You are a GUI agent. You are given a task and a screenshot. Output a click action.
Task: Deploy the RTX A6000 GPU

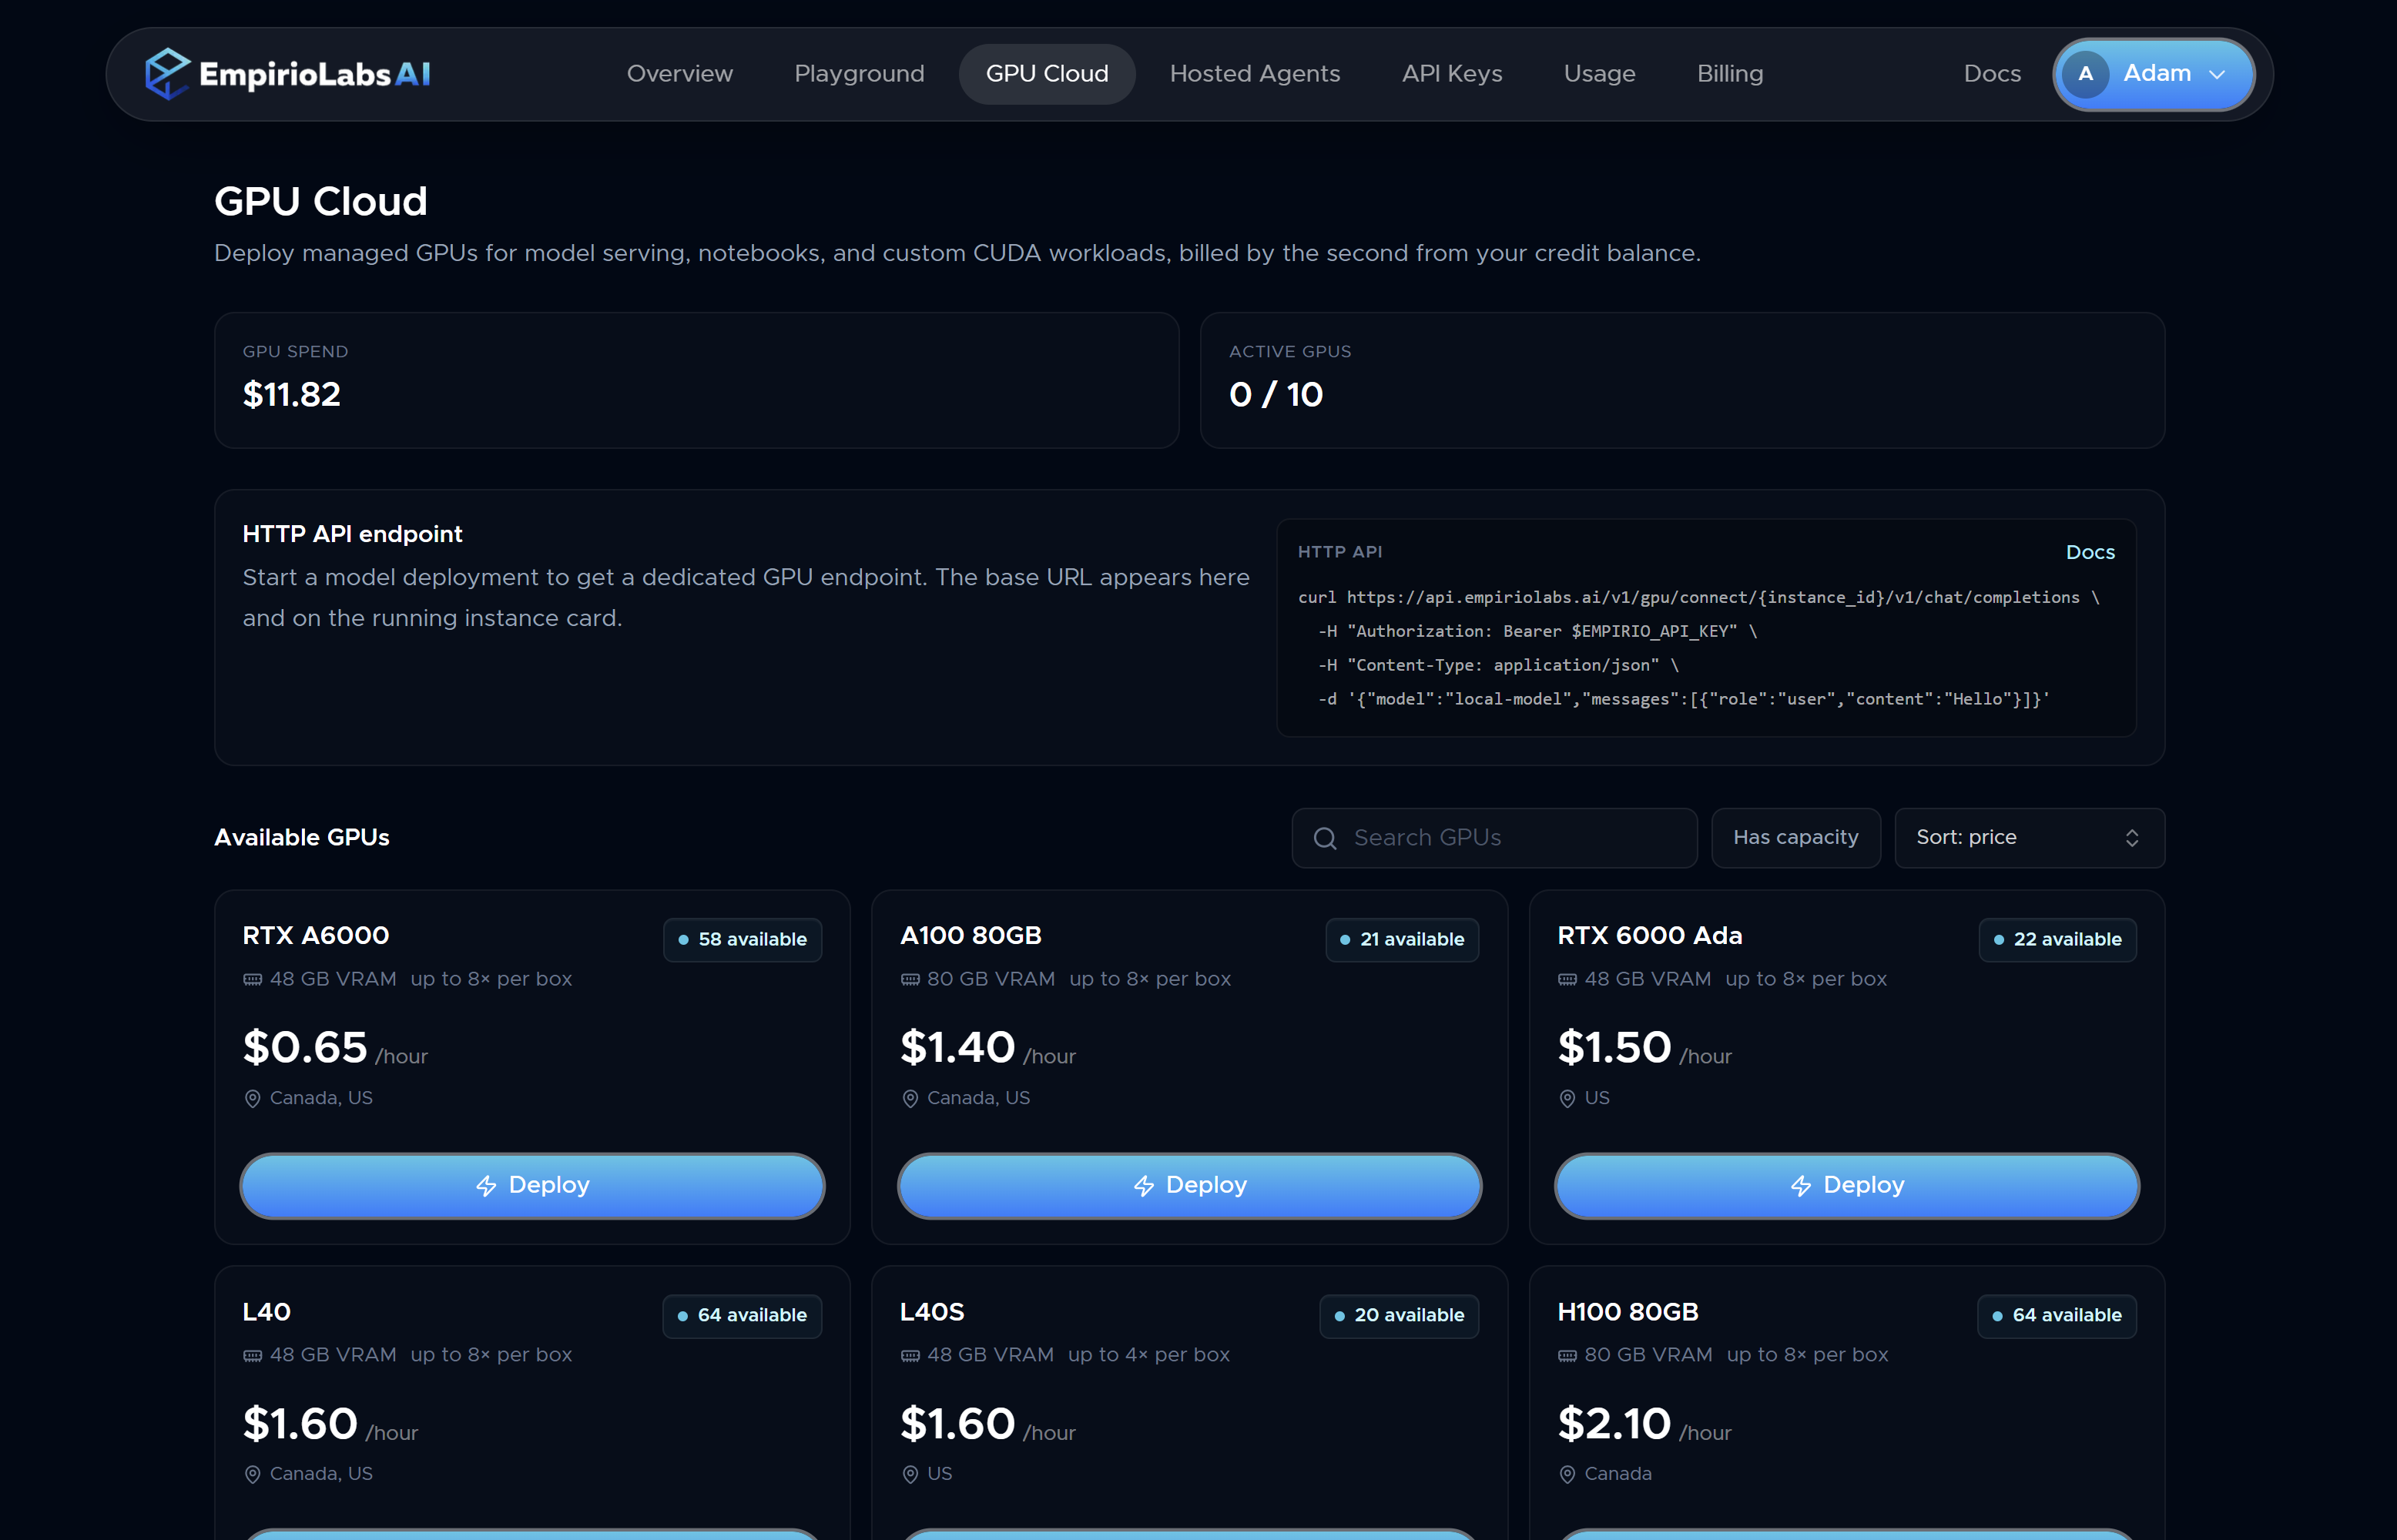[x=532, y=1186]
